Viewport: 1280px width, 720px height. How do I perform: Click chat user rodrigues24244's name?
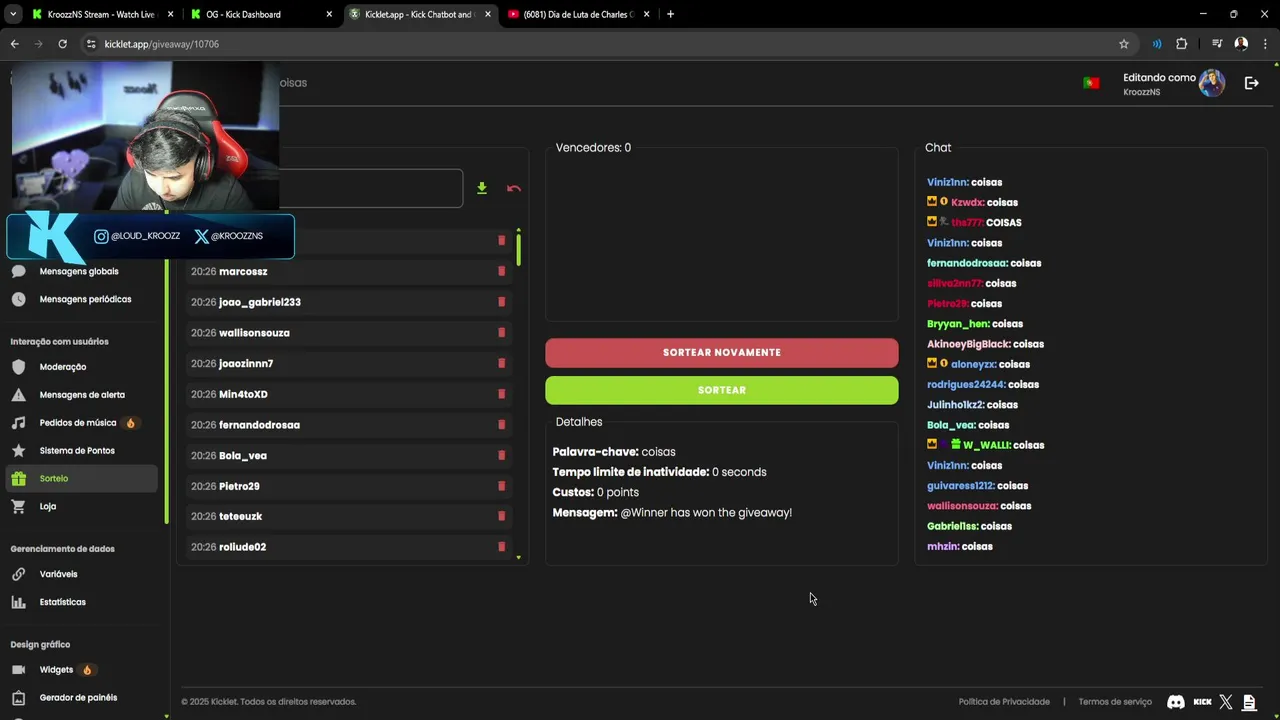tap(966, 384)
